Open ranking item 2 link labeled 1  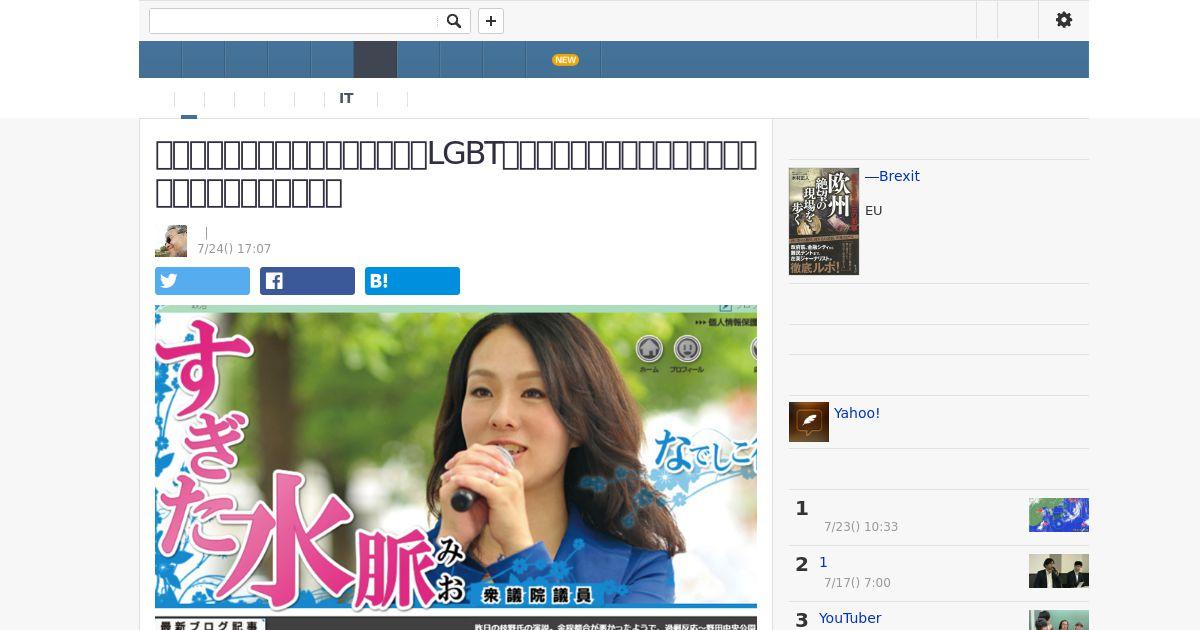pyautogui.click(x=823, y=562)
